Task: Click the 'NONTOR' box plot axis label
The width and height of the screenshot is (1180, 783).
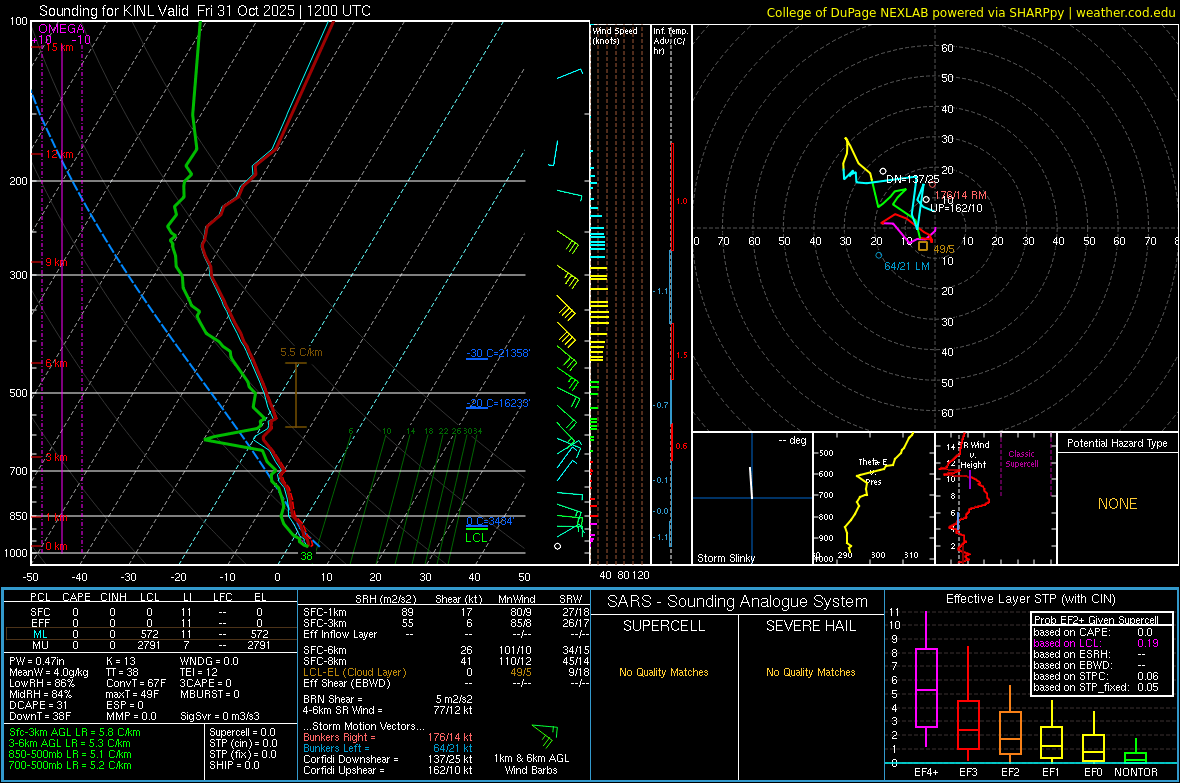Action: click(1136, 772)
